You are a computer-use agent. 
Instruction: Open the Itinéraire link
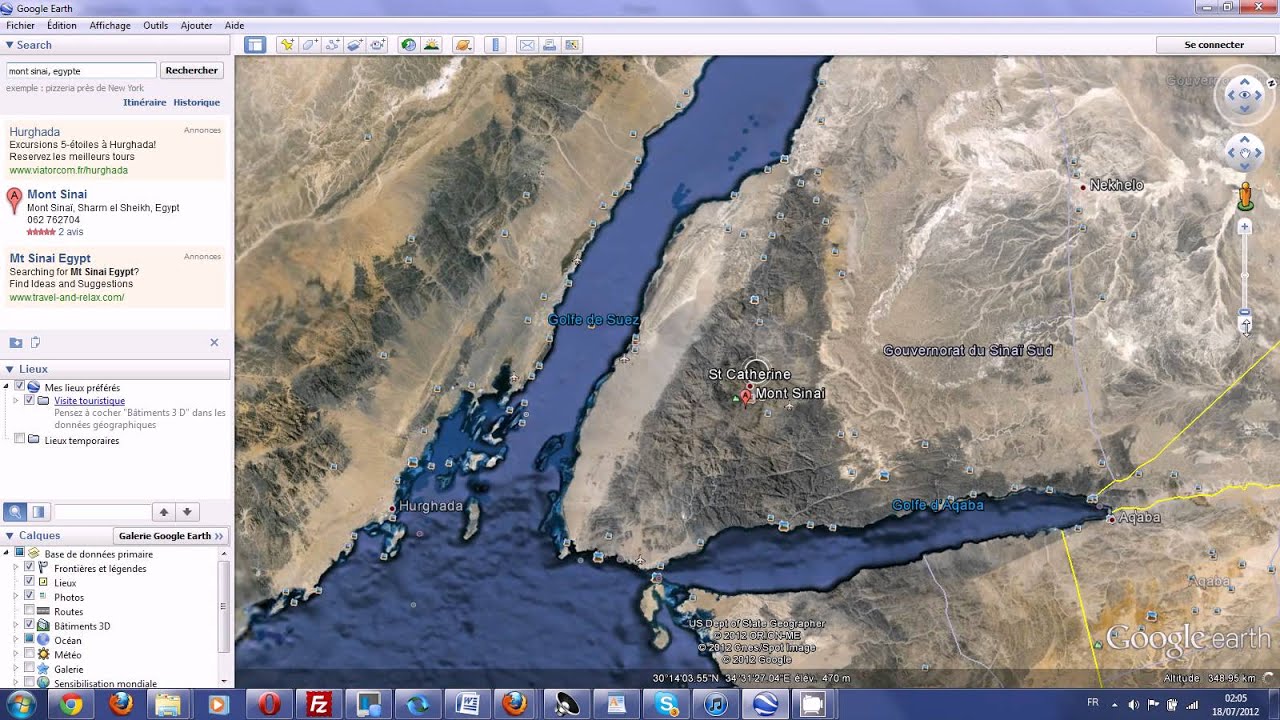pos(145,102)
